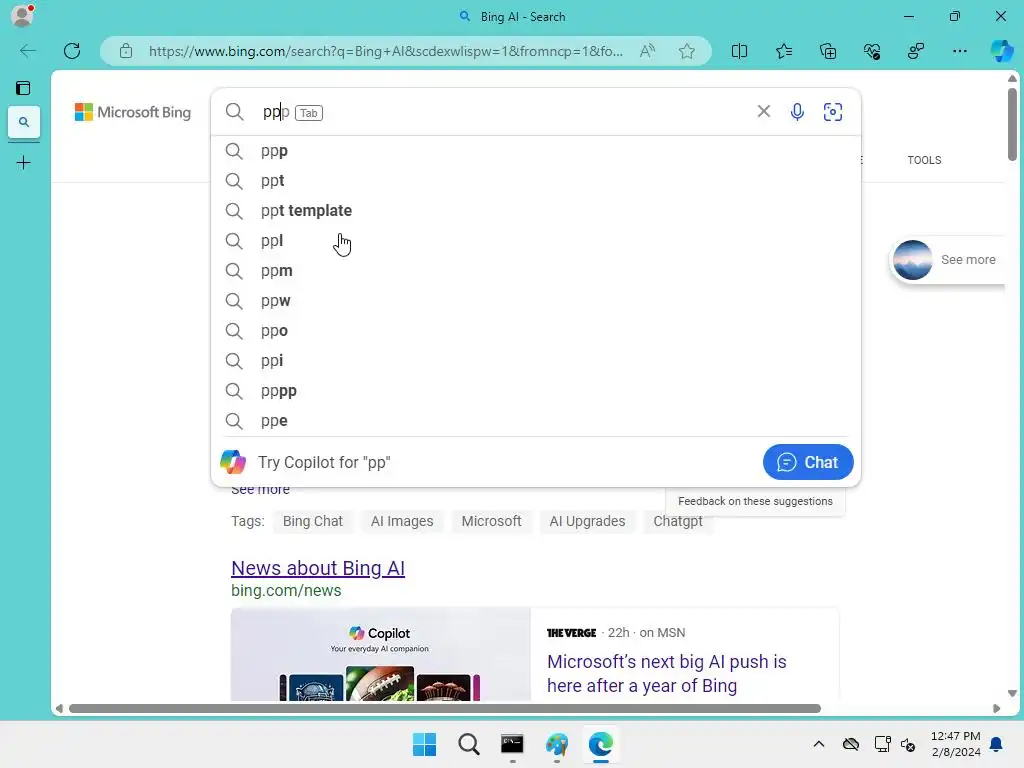Click the See more side card
The width and height of the screenshot is (1024, 768).
948,260
